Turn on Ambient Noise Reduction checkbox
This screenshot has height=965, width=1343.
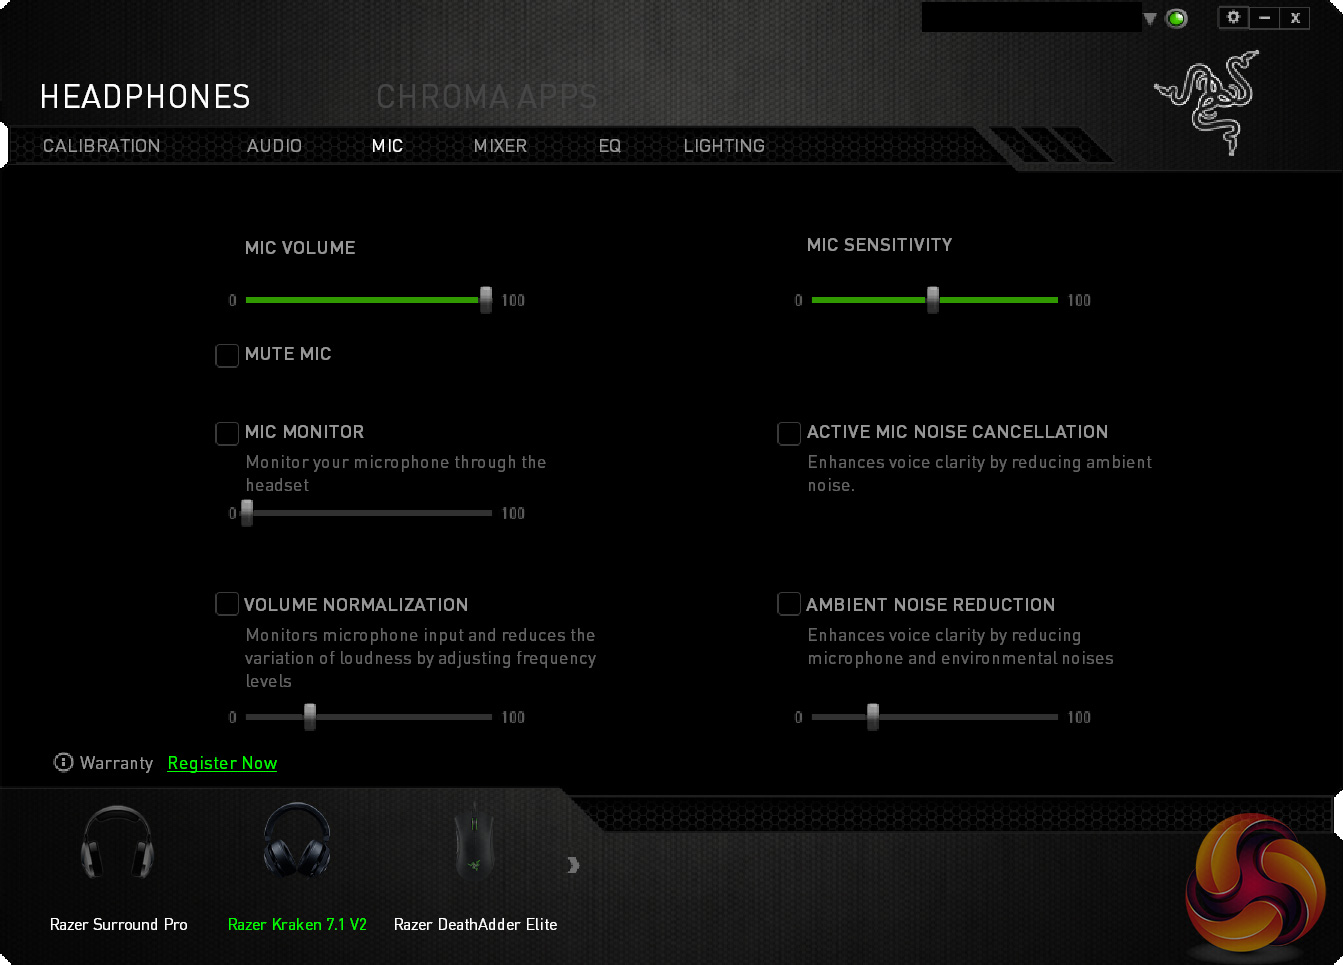789,605
